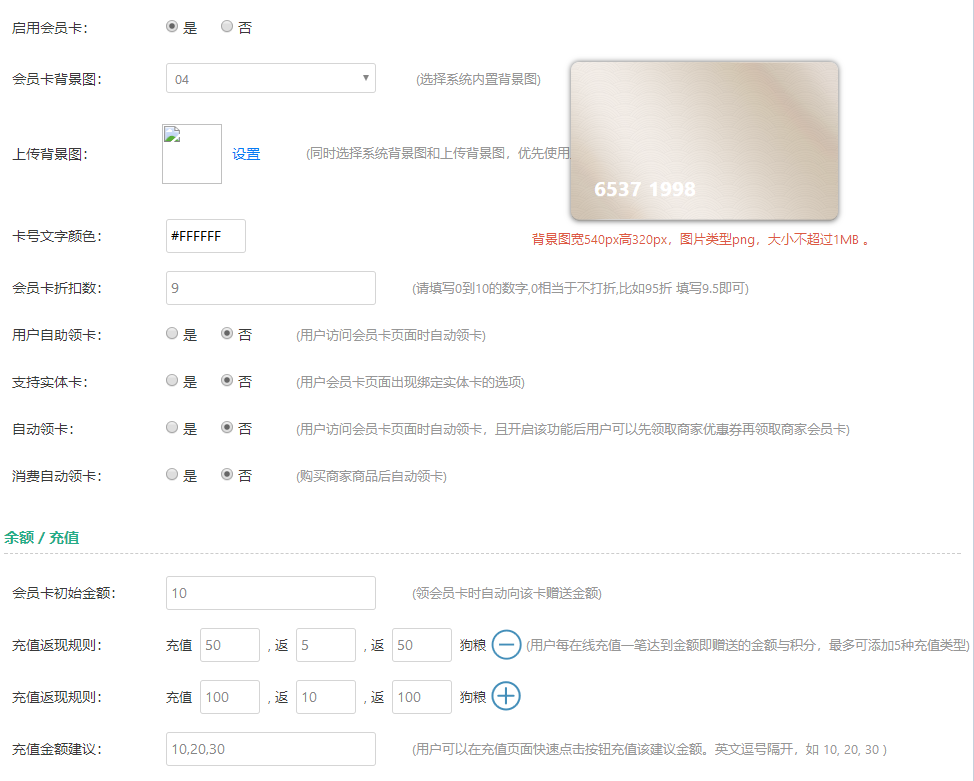
Task: Click the 充值金额建议 label
Action: pyautogui.click(x=57, y=749)
